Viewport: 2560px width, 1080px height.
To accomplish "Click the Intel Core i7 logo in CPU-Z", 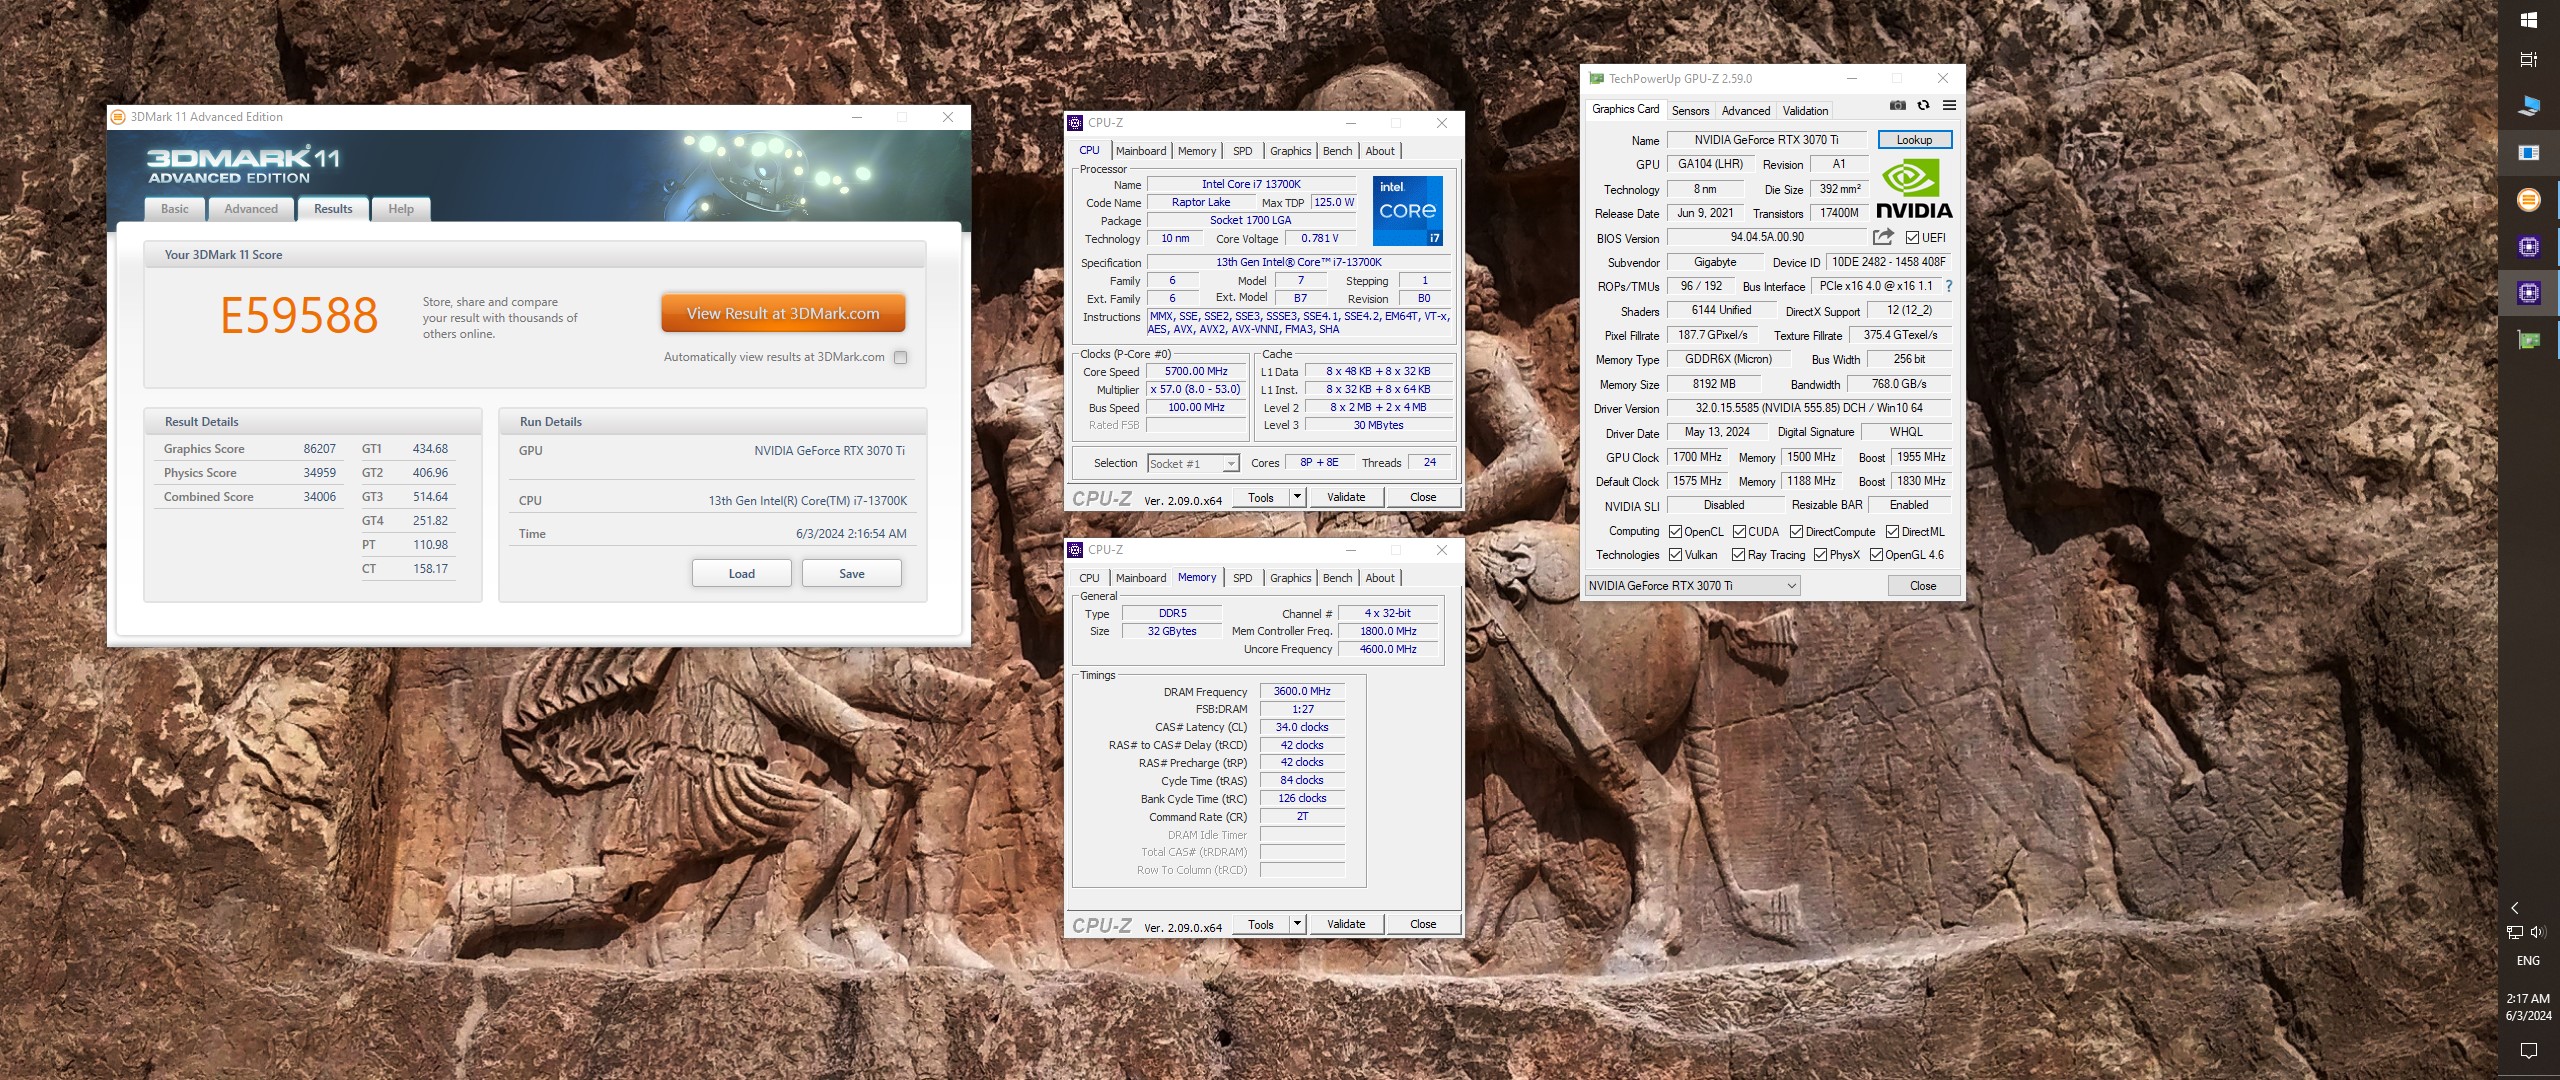I will pyautogui.click(x=1407, y=211).
